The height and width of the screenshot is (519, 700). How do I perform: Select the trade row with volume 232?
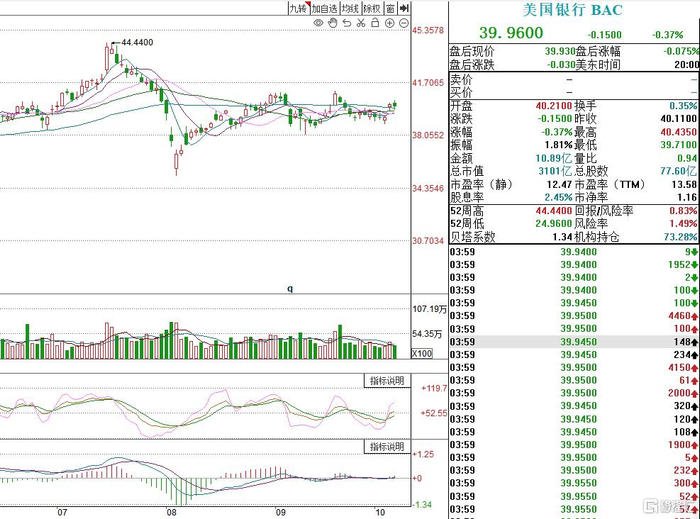click(x=574, y=470)
